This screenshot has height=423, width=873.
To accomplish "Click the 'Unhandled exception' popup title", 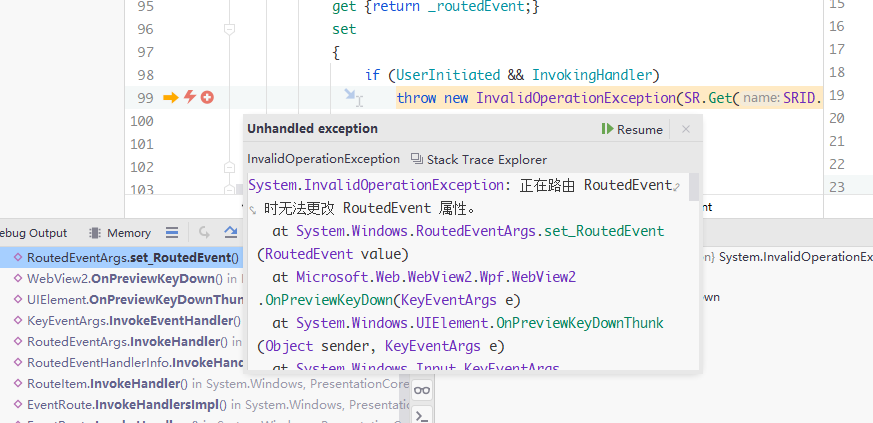I will click(x=312, y=129).
